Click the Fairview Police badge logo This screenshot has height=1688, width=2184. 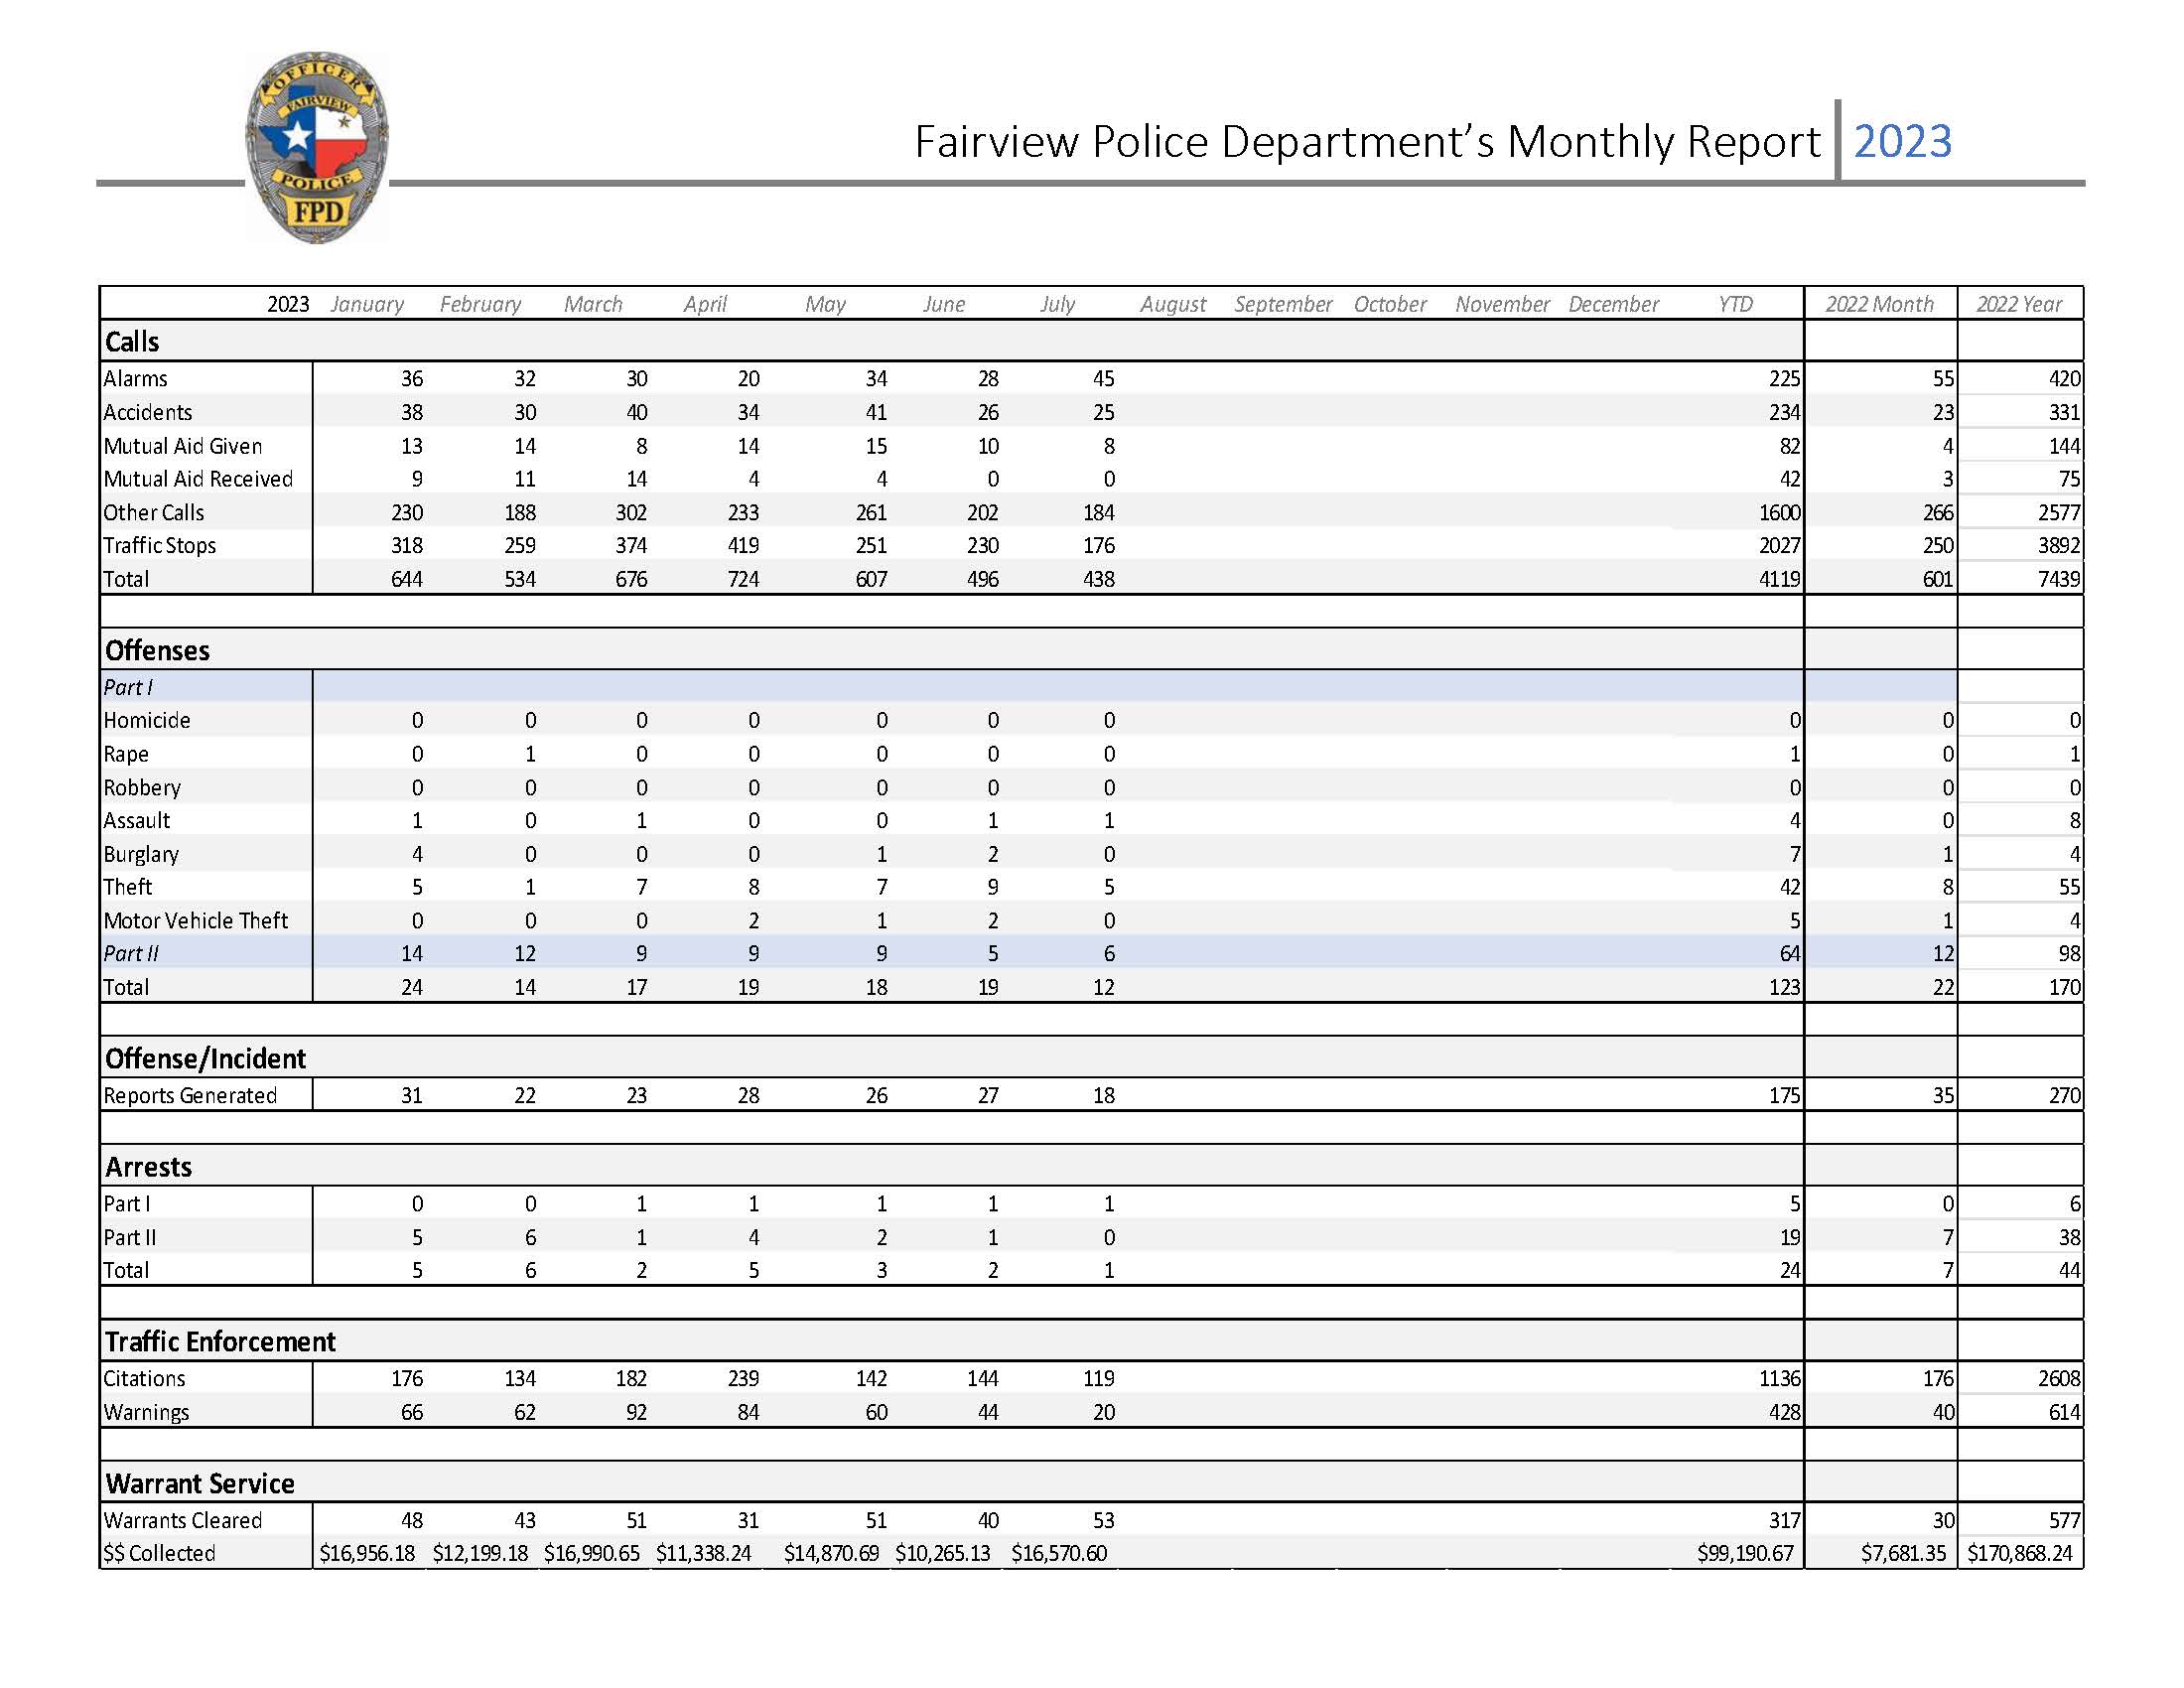[317, 148]
